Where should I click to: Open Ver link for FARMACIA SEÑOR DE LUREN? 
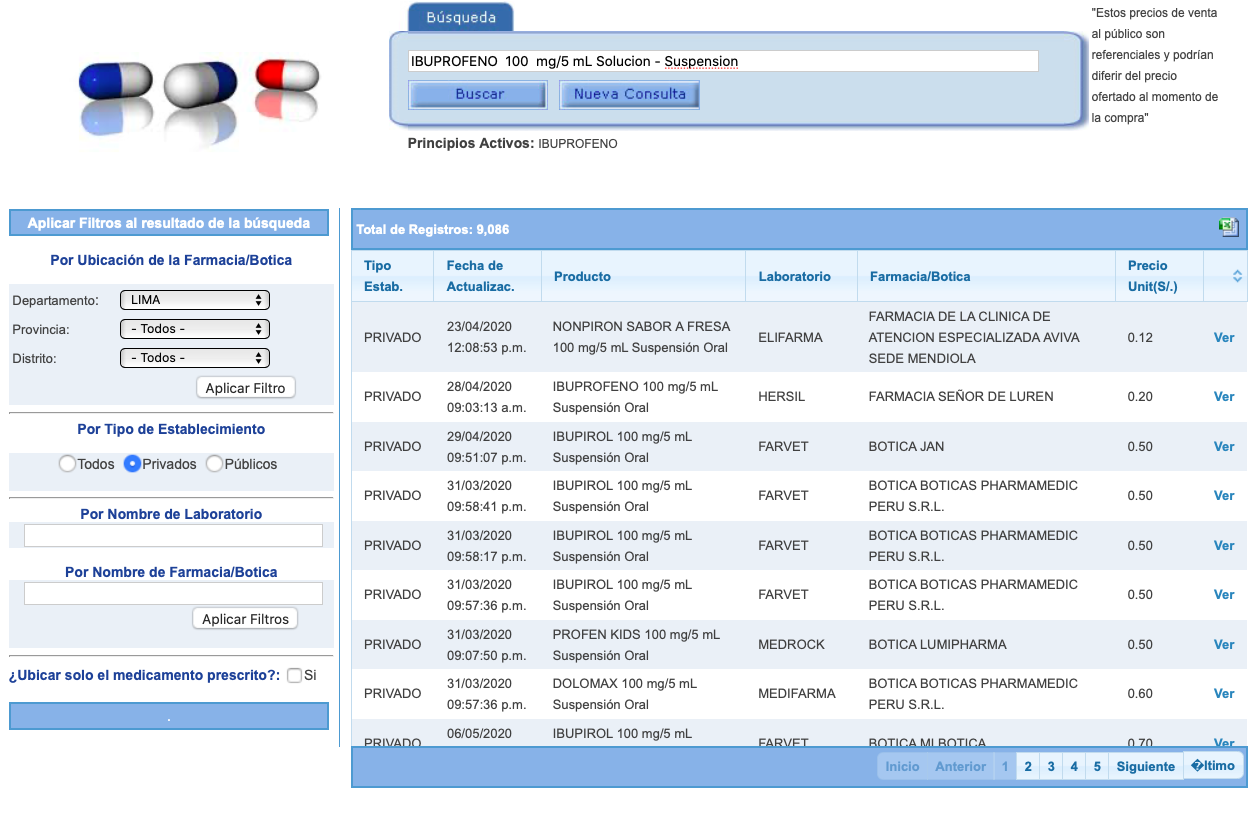(1224, 397)
